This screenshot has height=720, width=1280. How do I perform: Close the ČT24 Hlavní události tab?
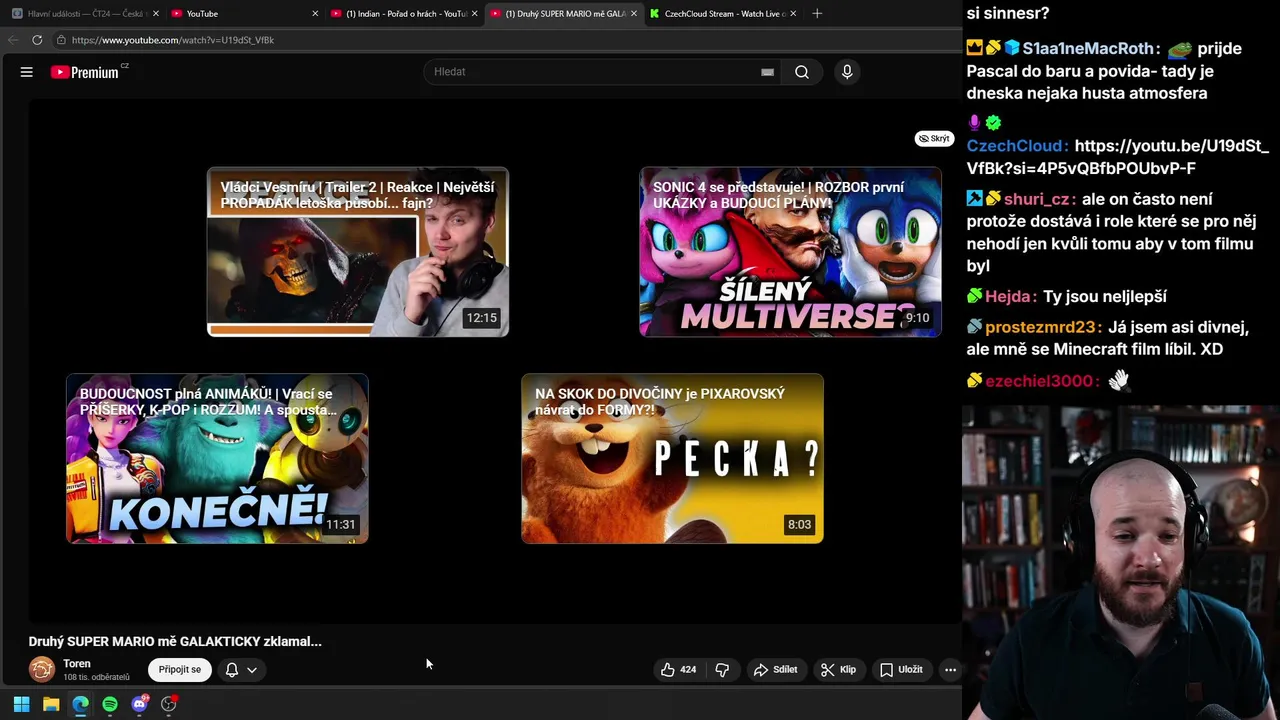tap(156, 14)
